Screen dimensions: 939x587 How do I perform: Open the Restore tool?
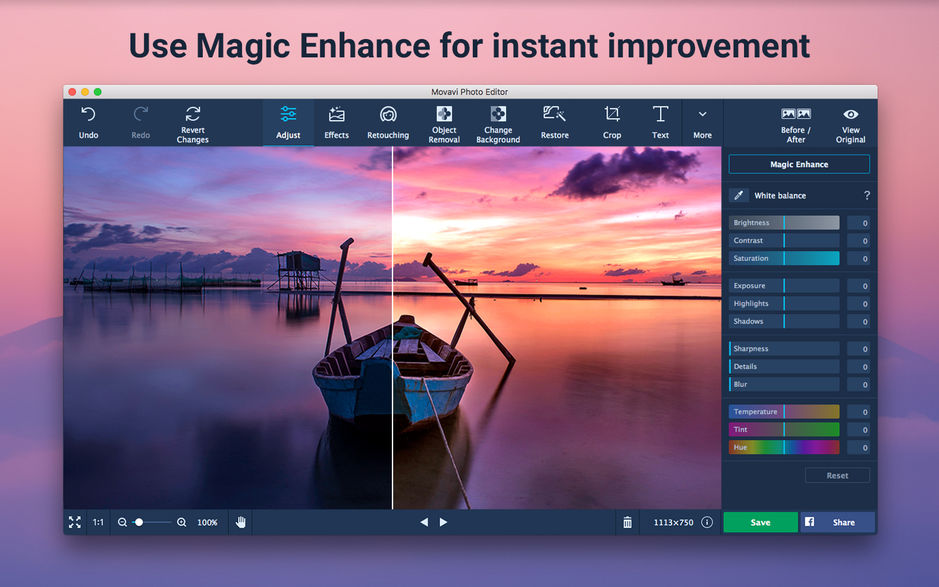coord(554,121)
